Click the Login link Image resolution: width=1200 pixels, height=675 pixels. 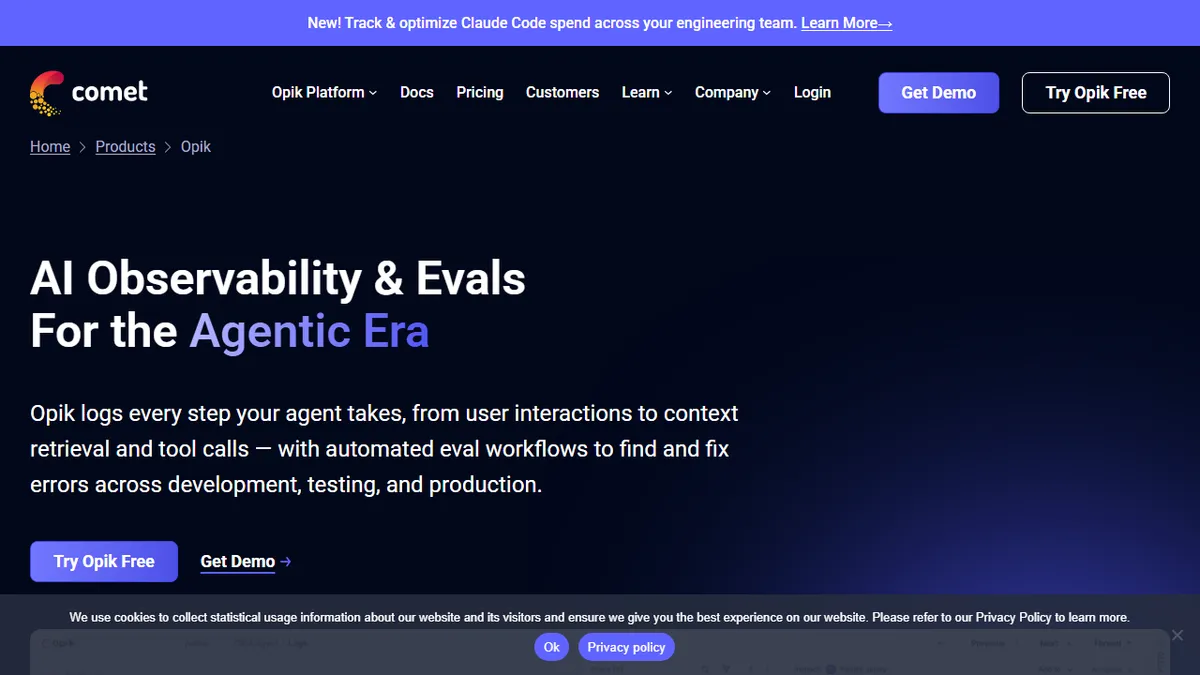pos(812,92)
